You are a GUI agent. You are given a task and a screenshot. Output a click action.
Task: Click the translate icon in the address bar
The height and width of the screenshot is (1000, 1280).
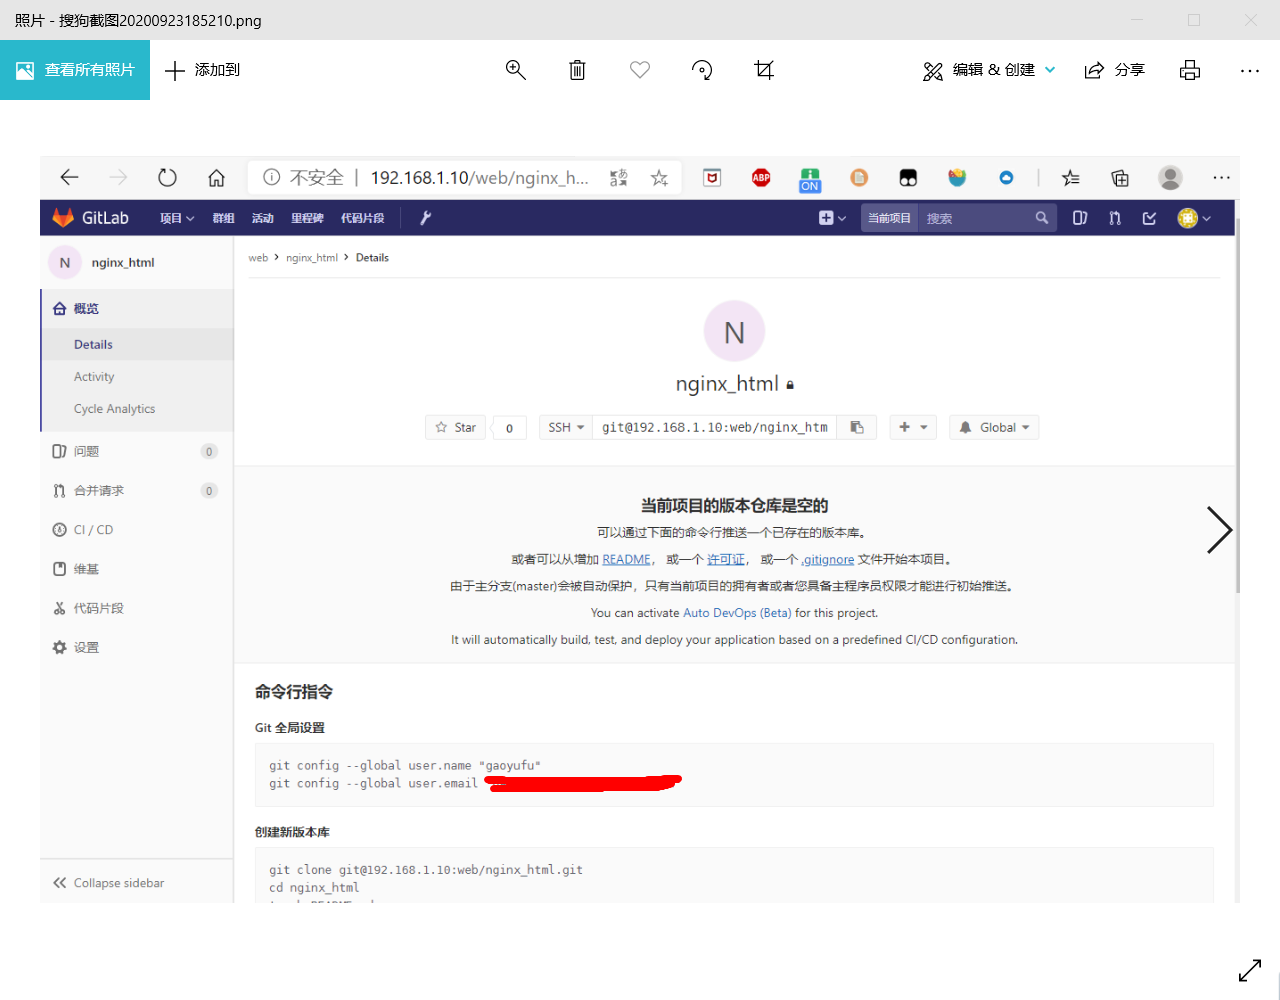pos(619,178)
